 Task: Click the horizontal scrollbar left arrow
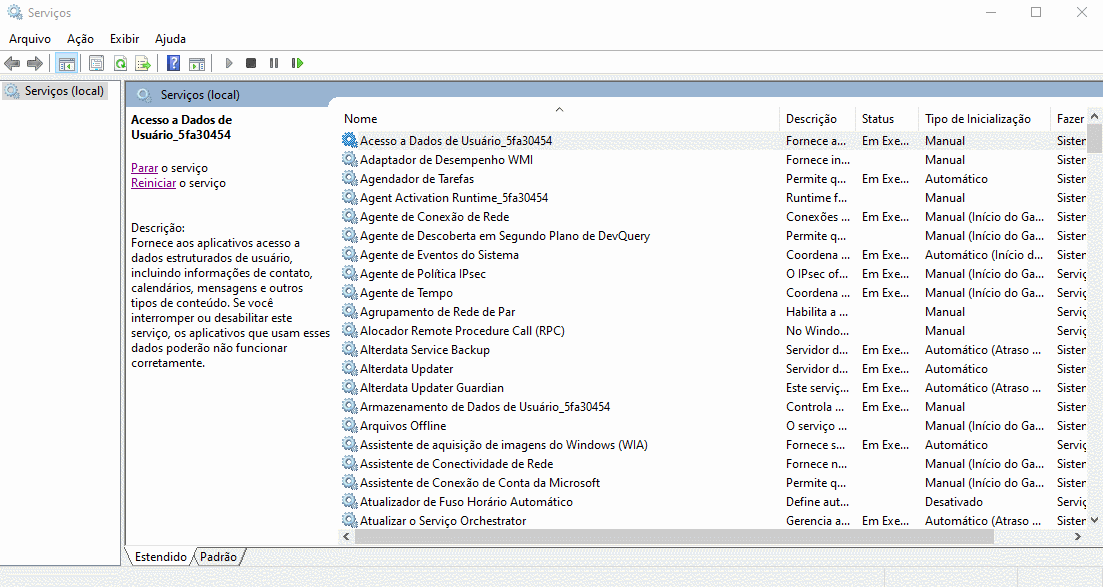pyautogui.click(x=345, y=536)
